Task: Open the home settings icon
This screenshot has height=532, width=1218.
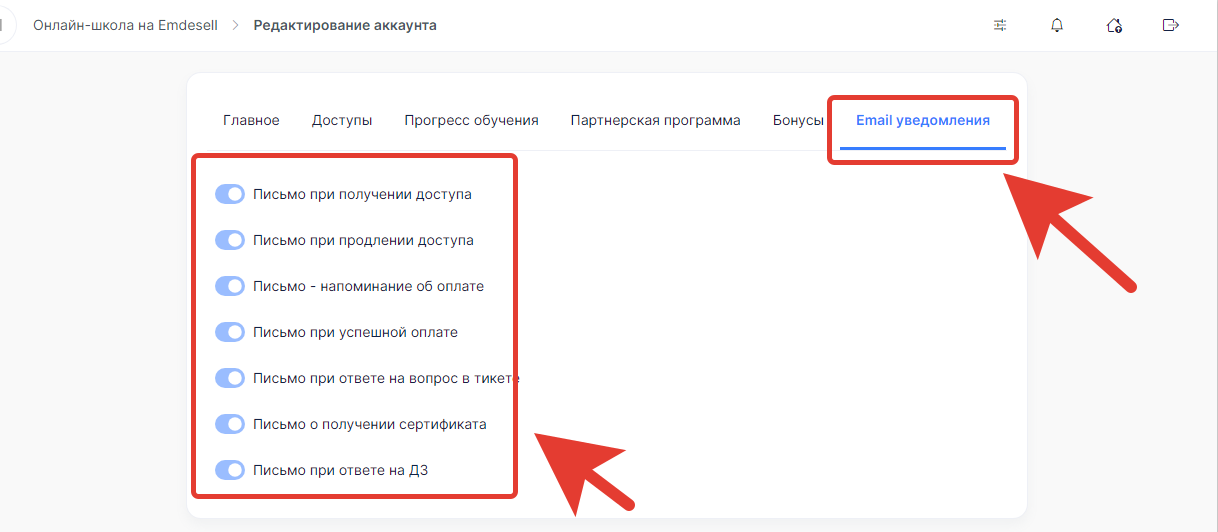Action: tap(1114, 25)
